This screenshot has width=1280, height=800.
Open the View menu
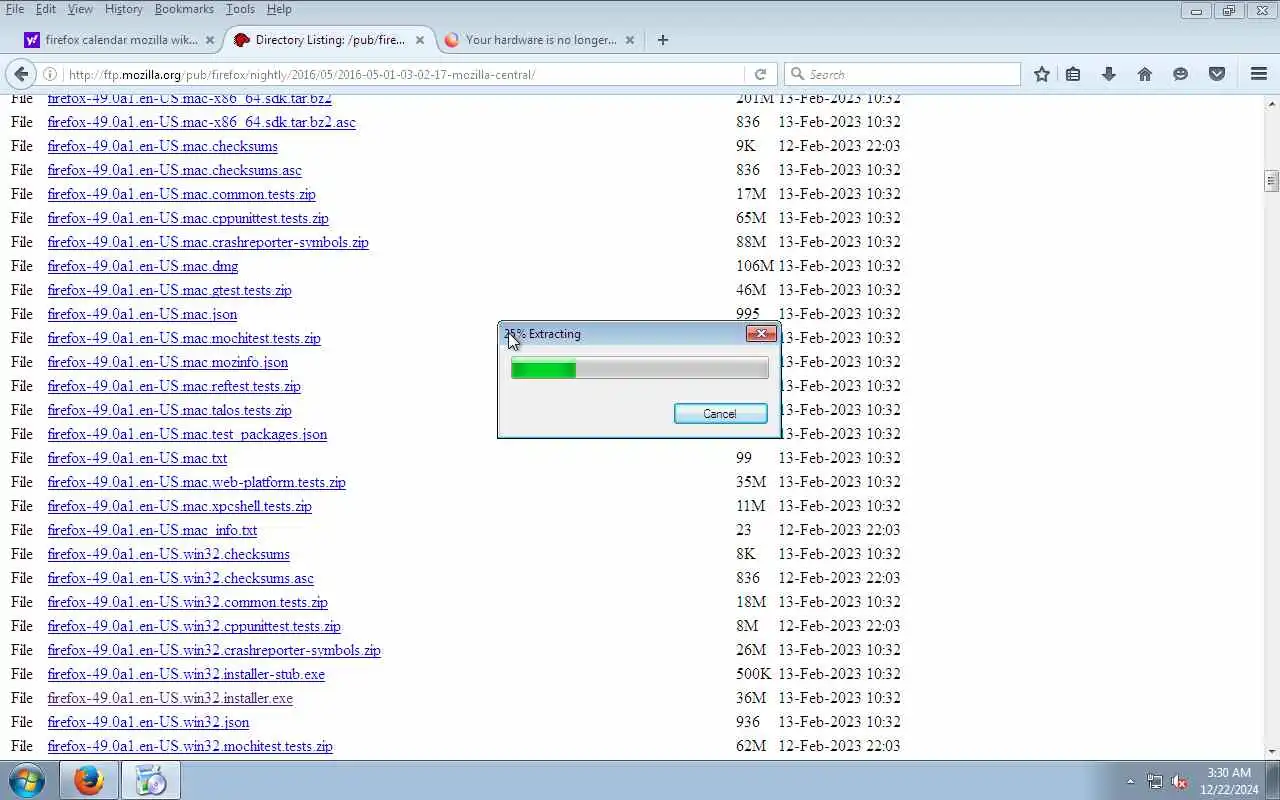80,9
